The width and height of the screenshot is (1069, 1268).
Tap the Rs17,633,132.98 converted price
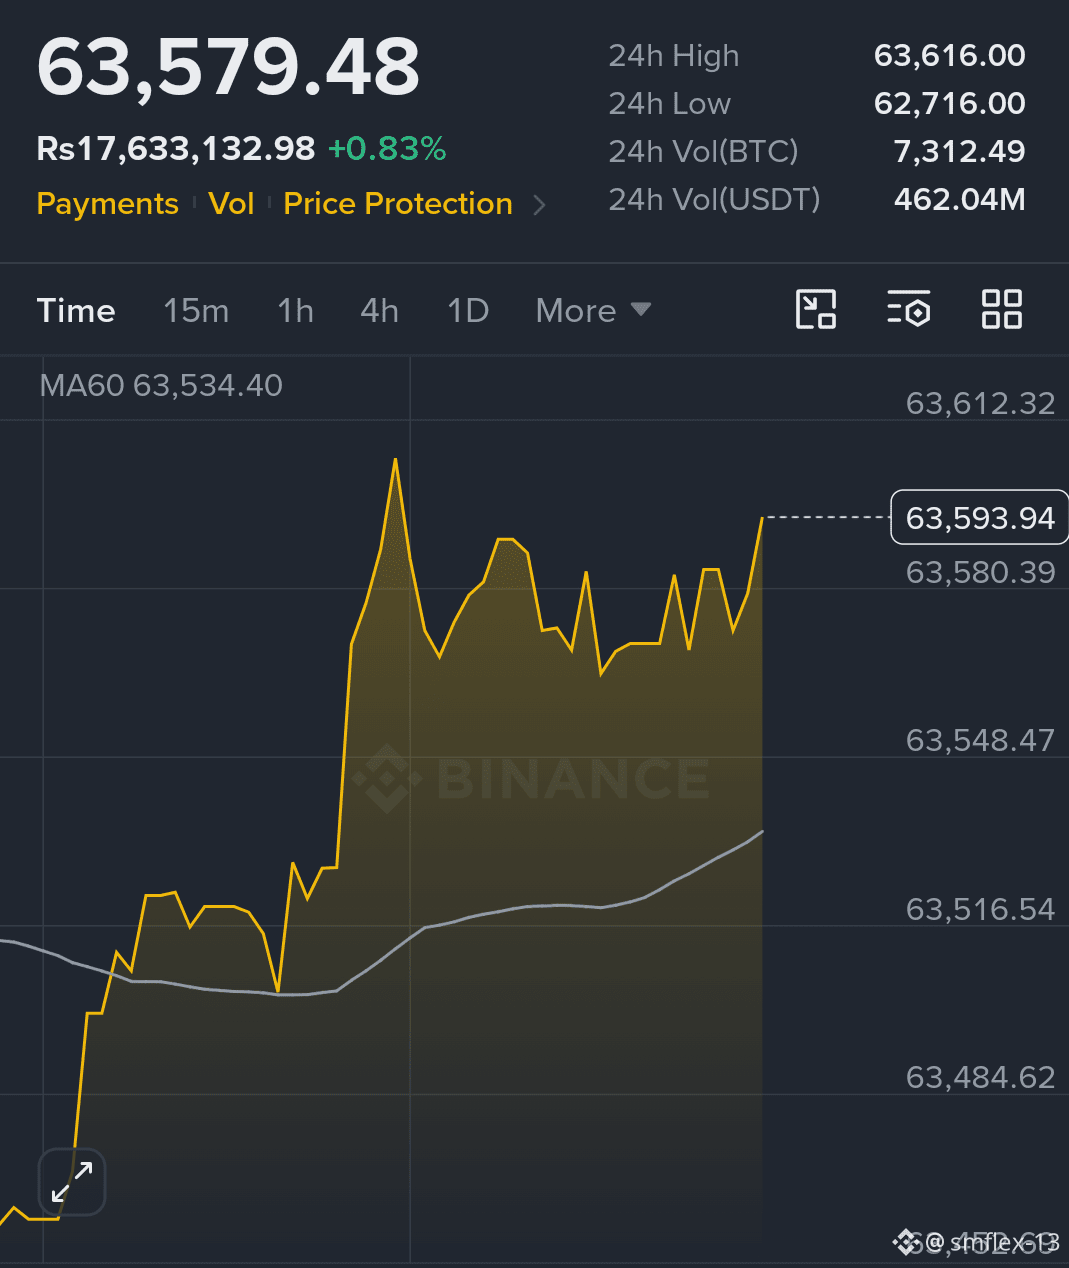(x=176, y=149)
